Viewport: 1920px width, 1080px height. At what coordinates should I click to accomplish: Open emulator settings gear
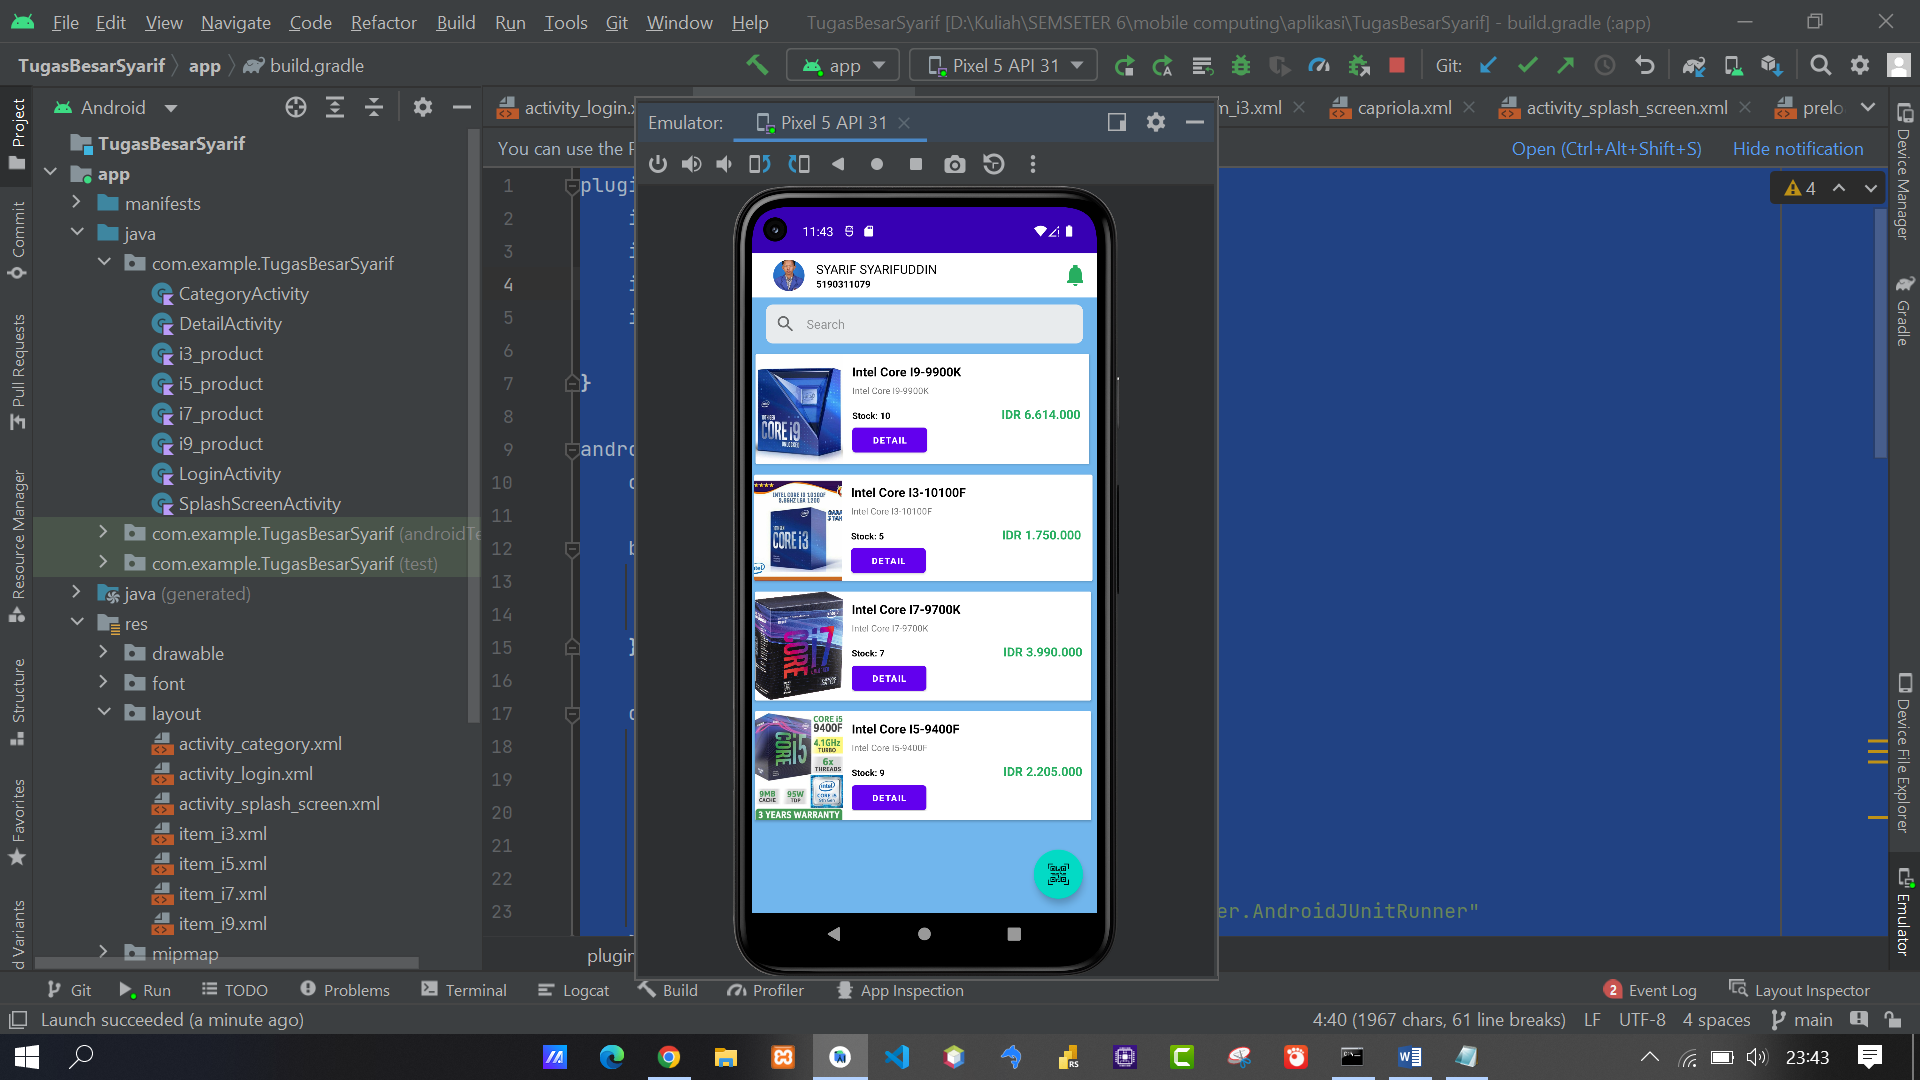1156,122
